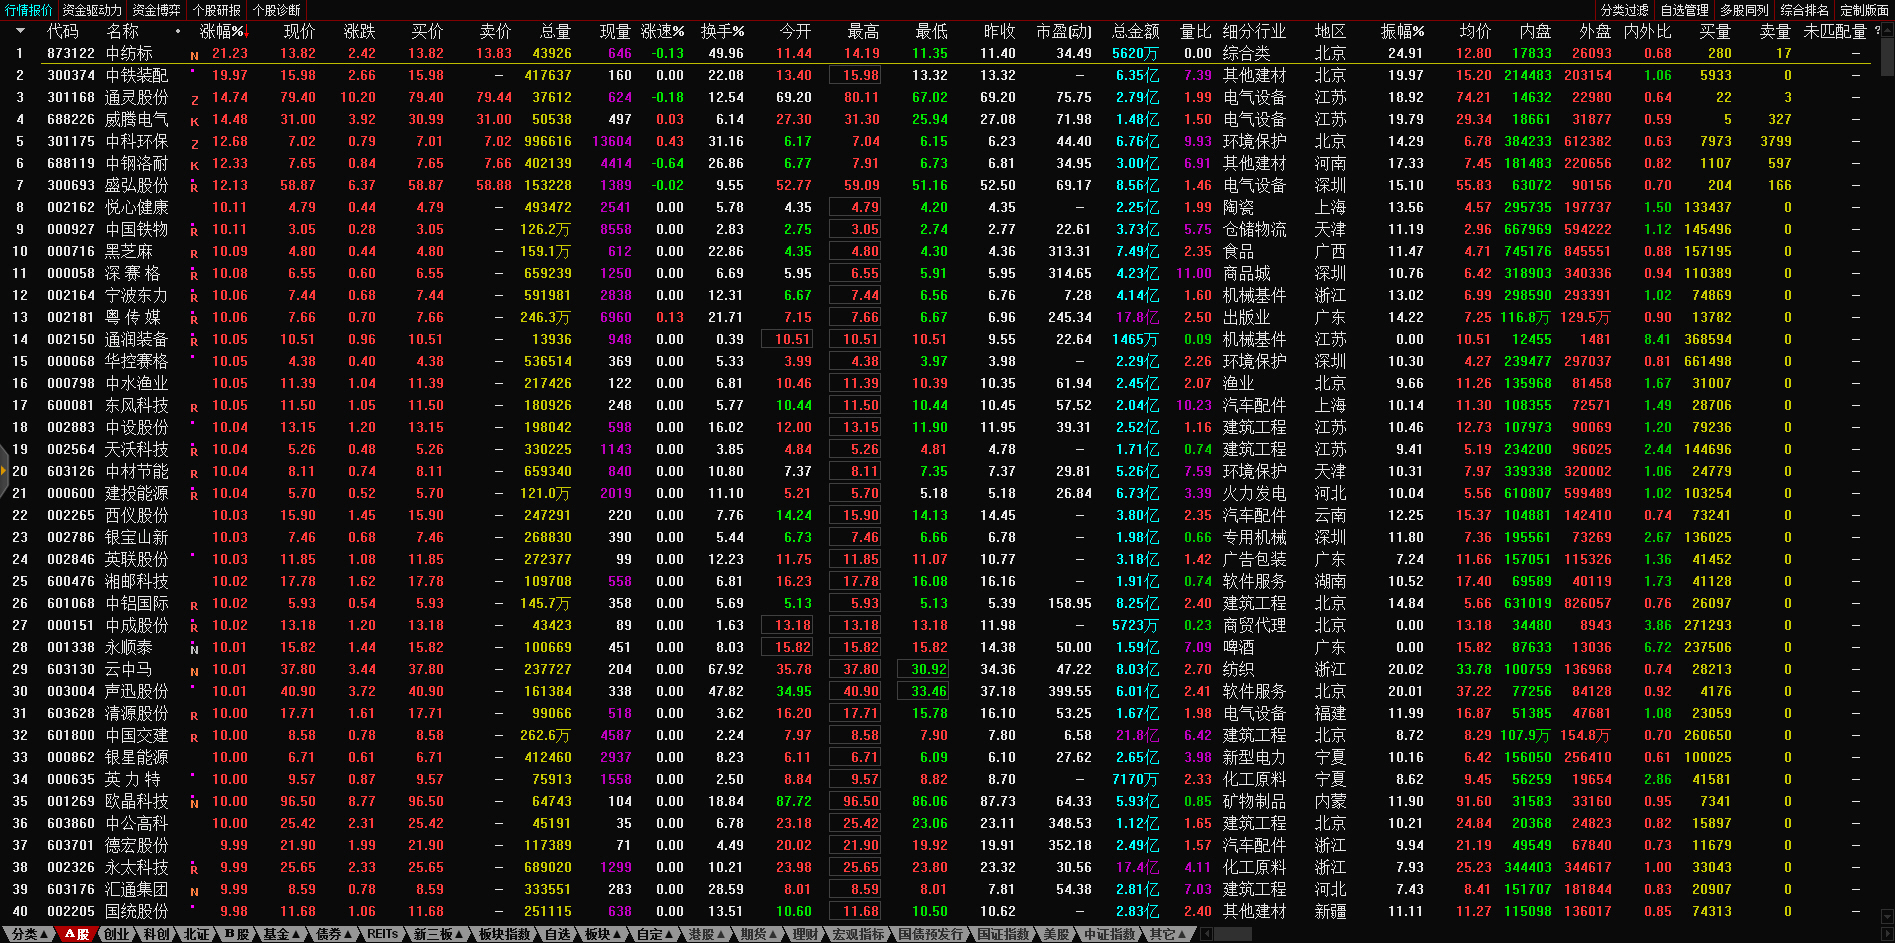Open the 定制版面 button

coord(1864,10)
